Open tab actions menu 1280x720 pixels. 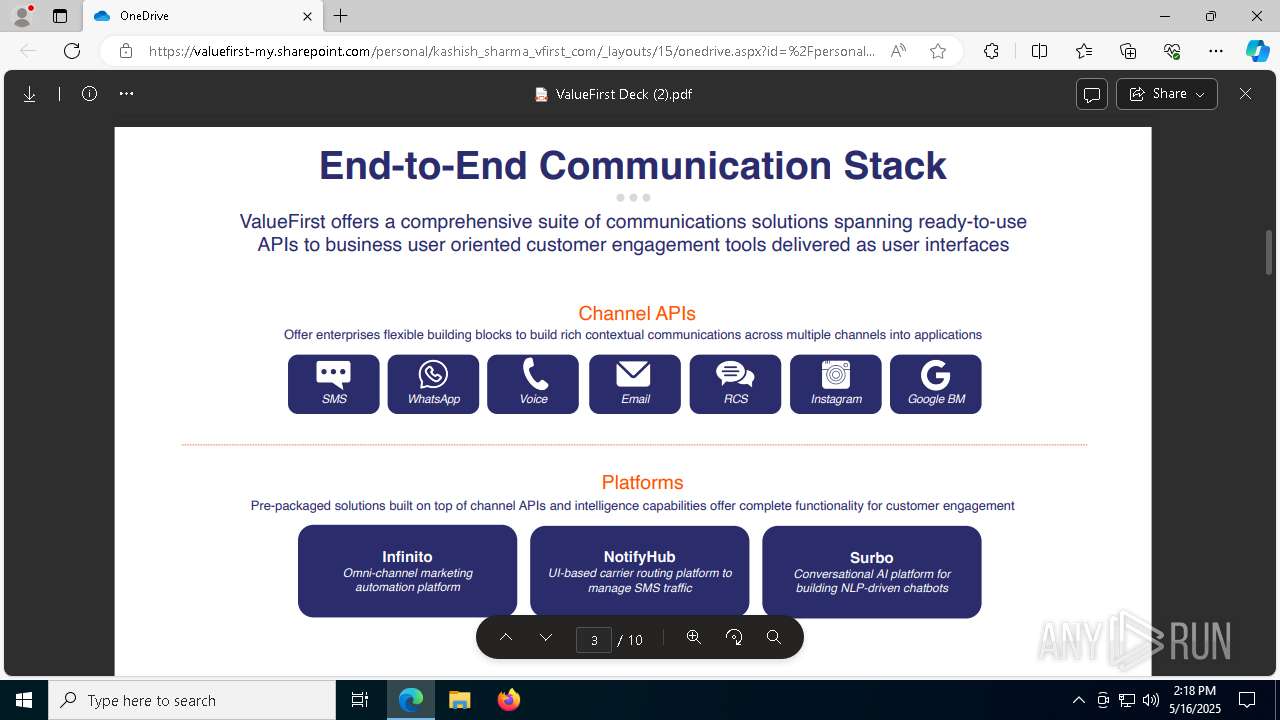coord(60,16)
